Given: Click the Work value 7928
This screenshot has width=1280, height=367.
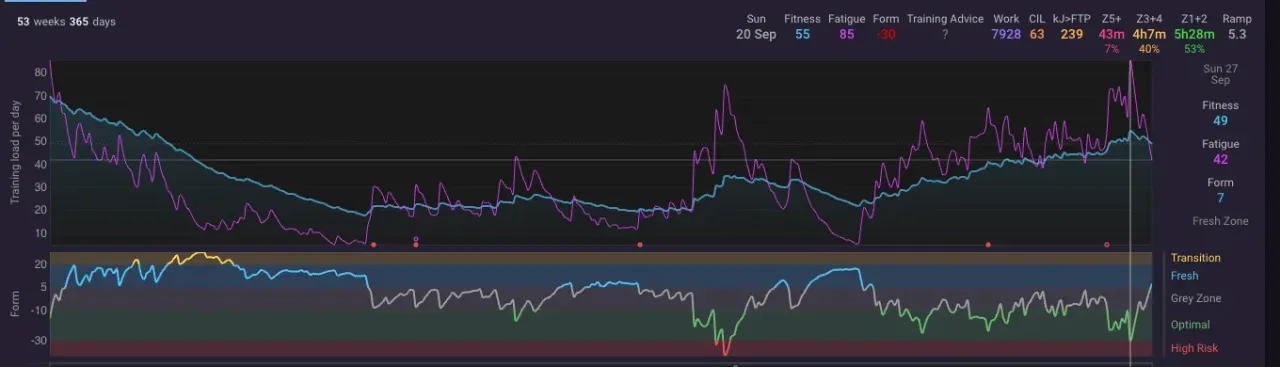Looking at the screenshot, I should [1006, 35].
